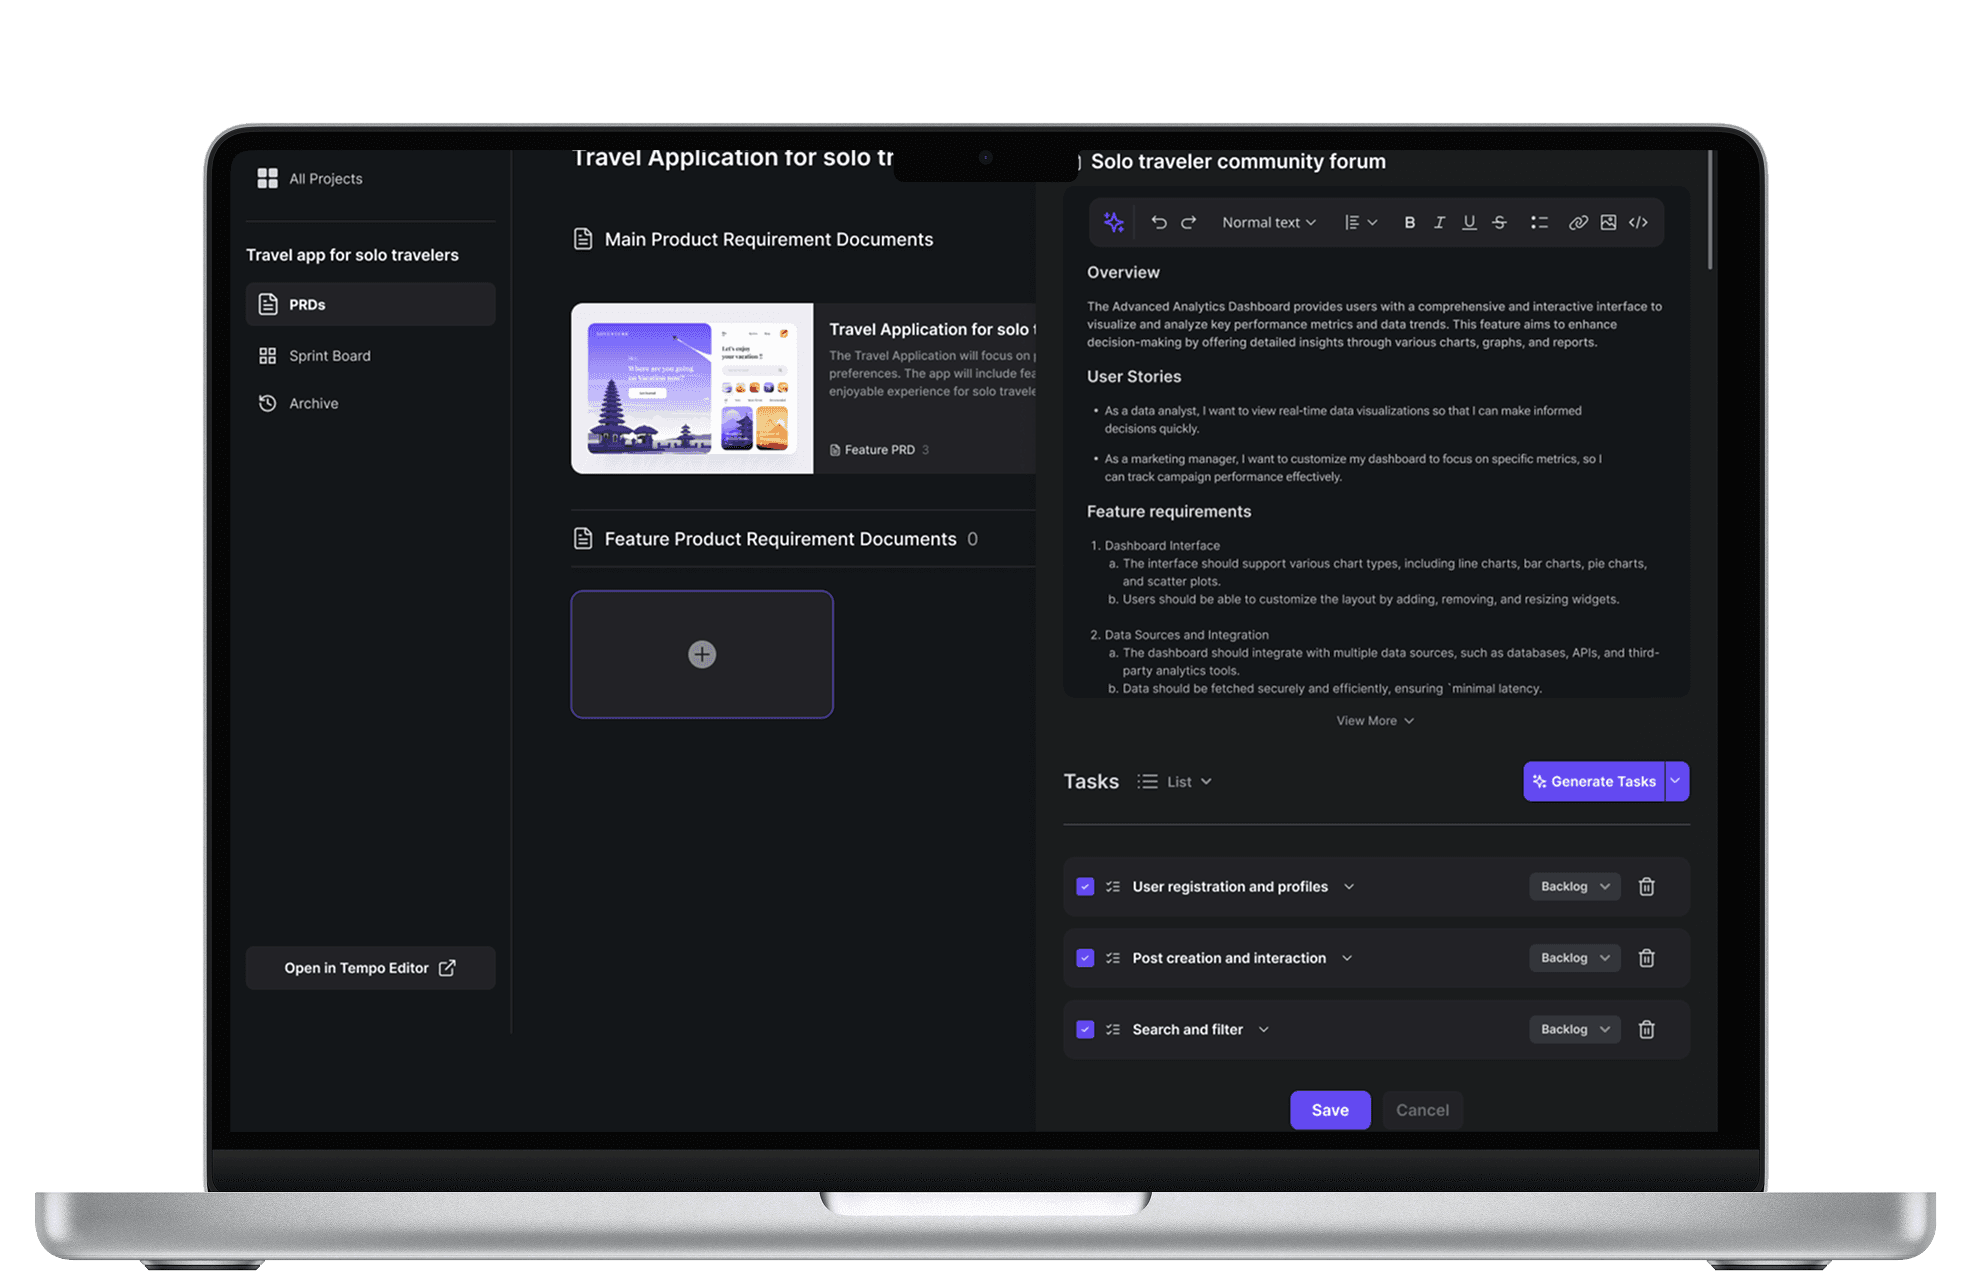The width and height of the screenshot is (1972, 1282).
Task: Insert code block with the code icon
Action: pyautogui.click(x=1638, y=222)
